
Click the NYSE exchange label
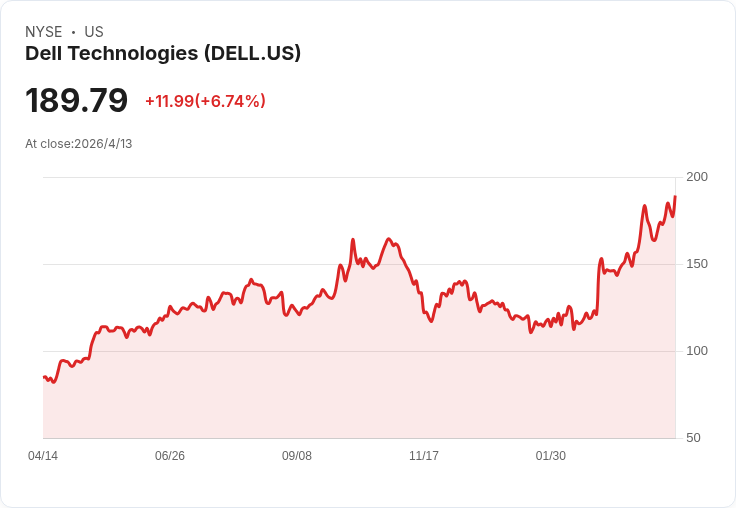[x=44, y=32]
